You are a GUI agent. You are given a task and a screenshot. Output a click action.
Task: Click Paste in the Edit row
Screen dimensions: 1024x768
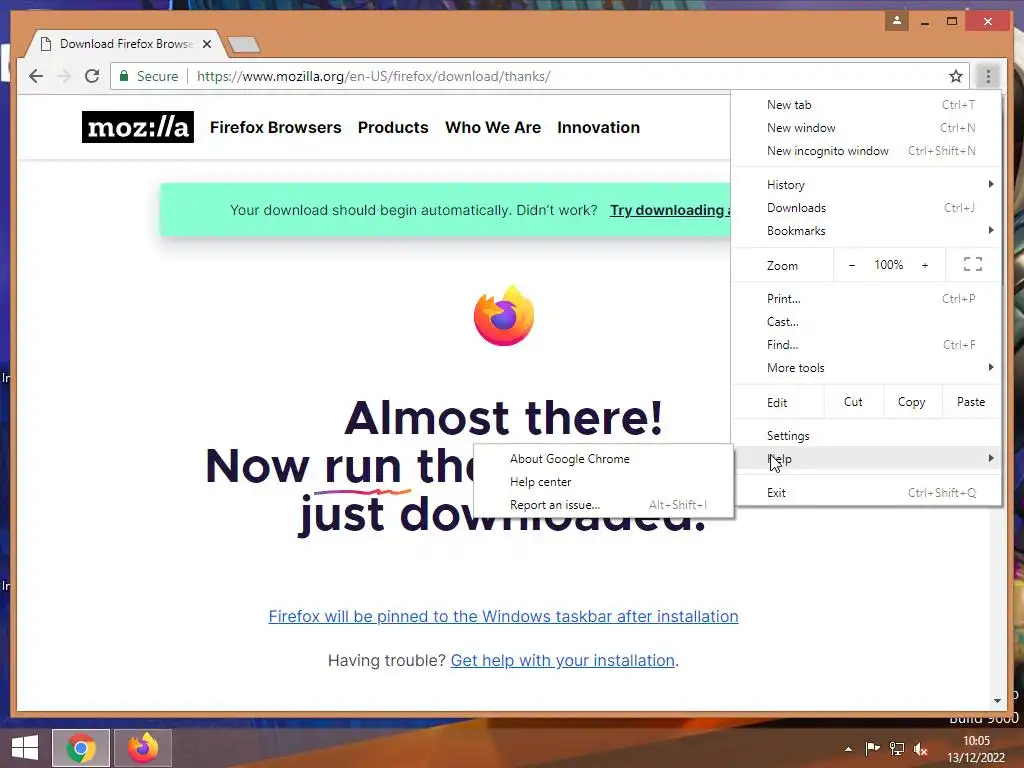[971, 402]
